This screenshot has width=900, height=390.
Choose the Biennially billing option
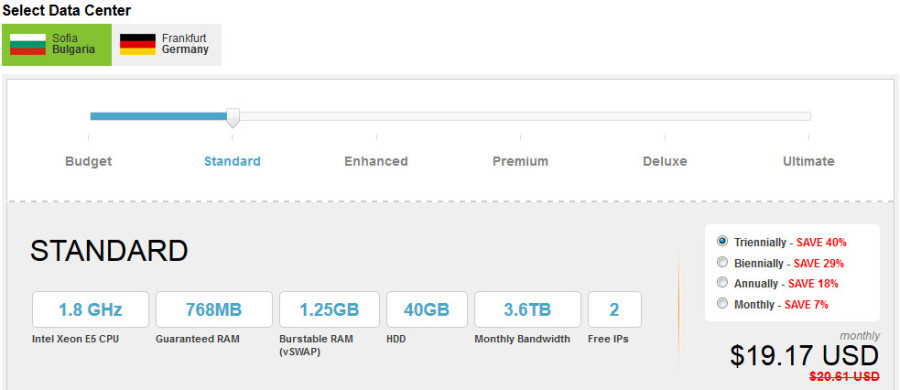(722, 262)
